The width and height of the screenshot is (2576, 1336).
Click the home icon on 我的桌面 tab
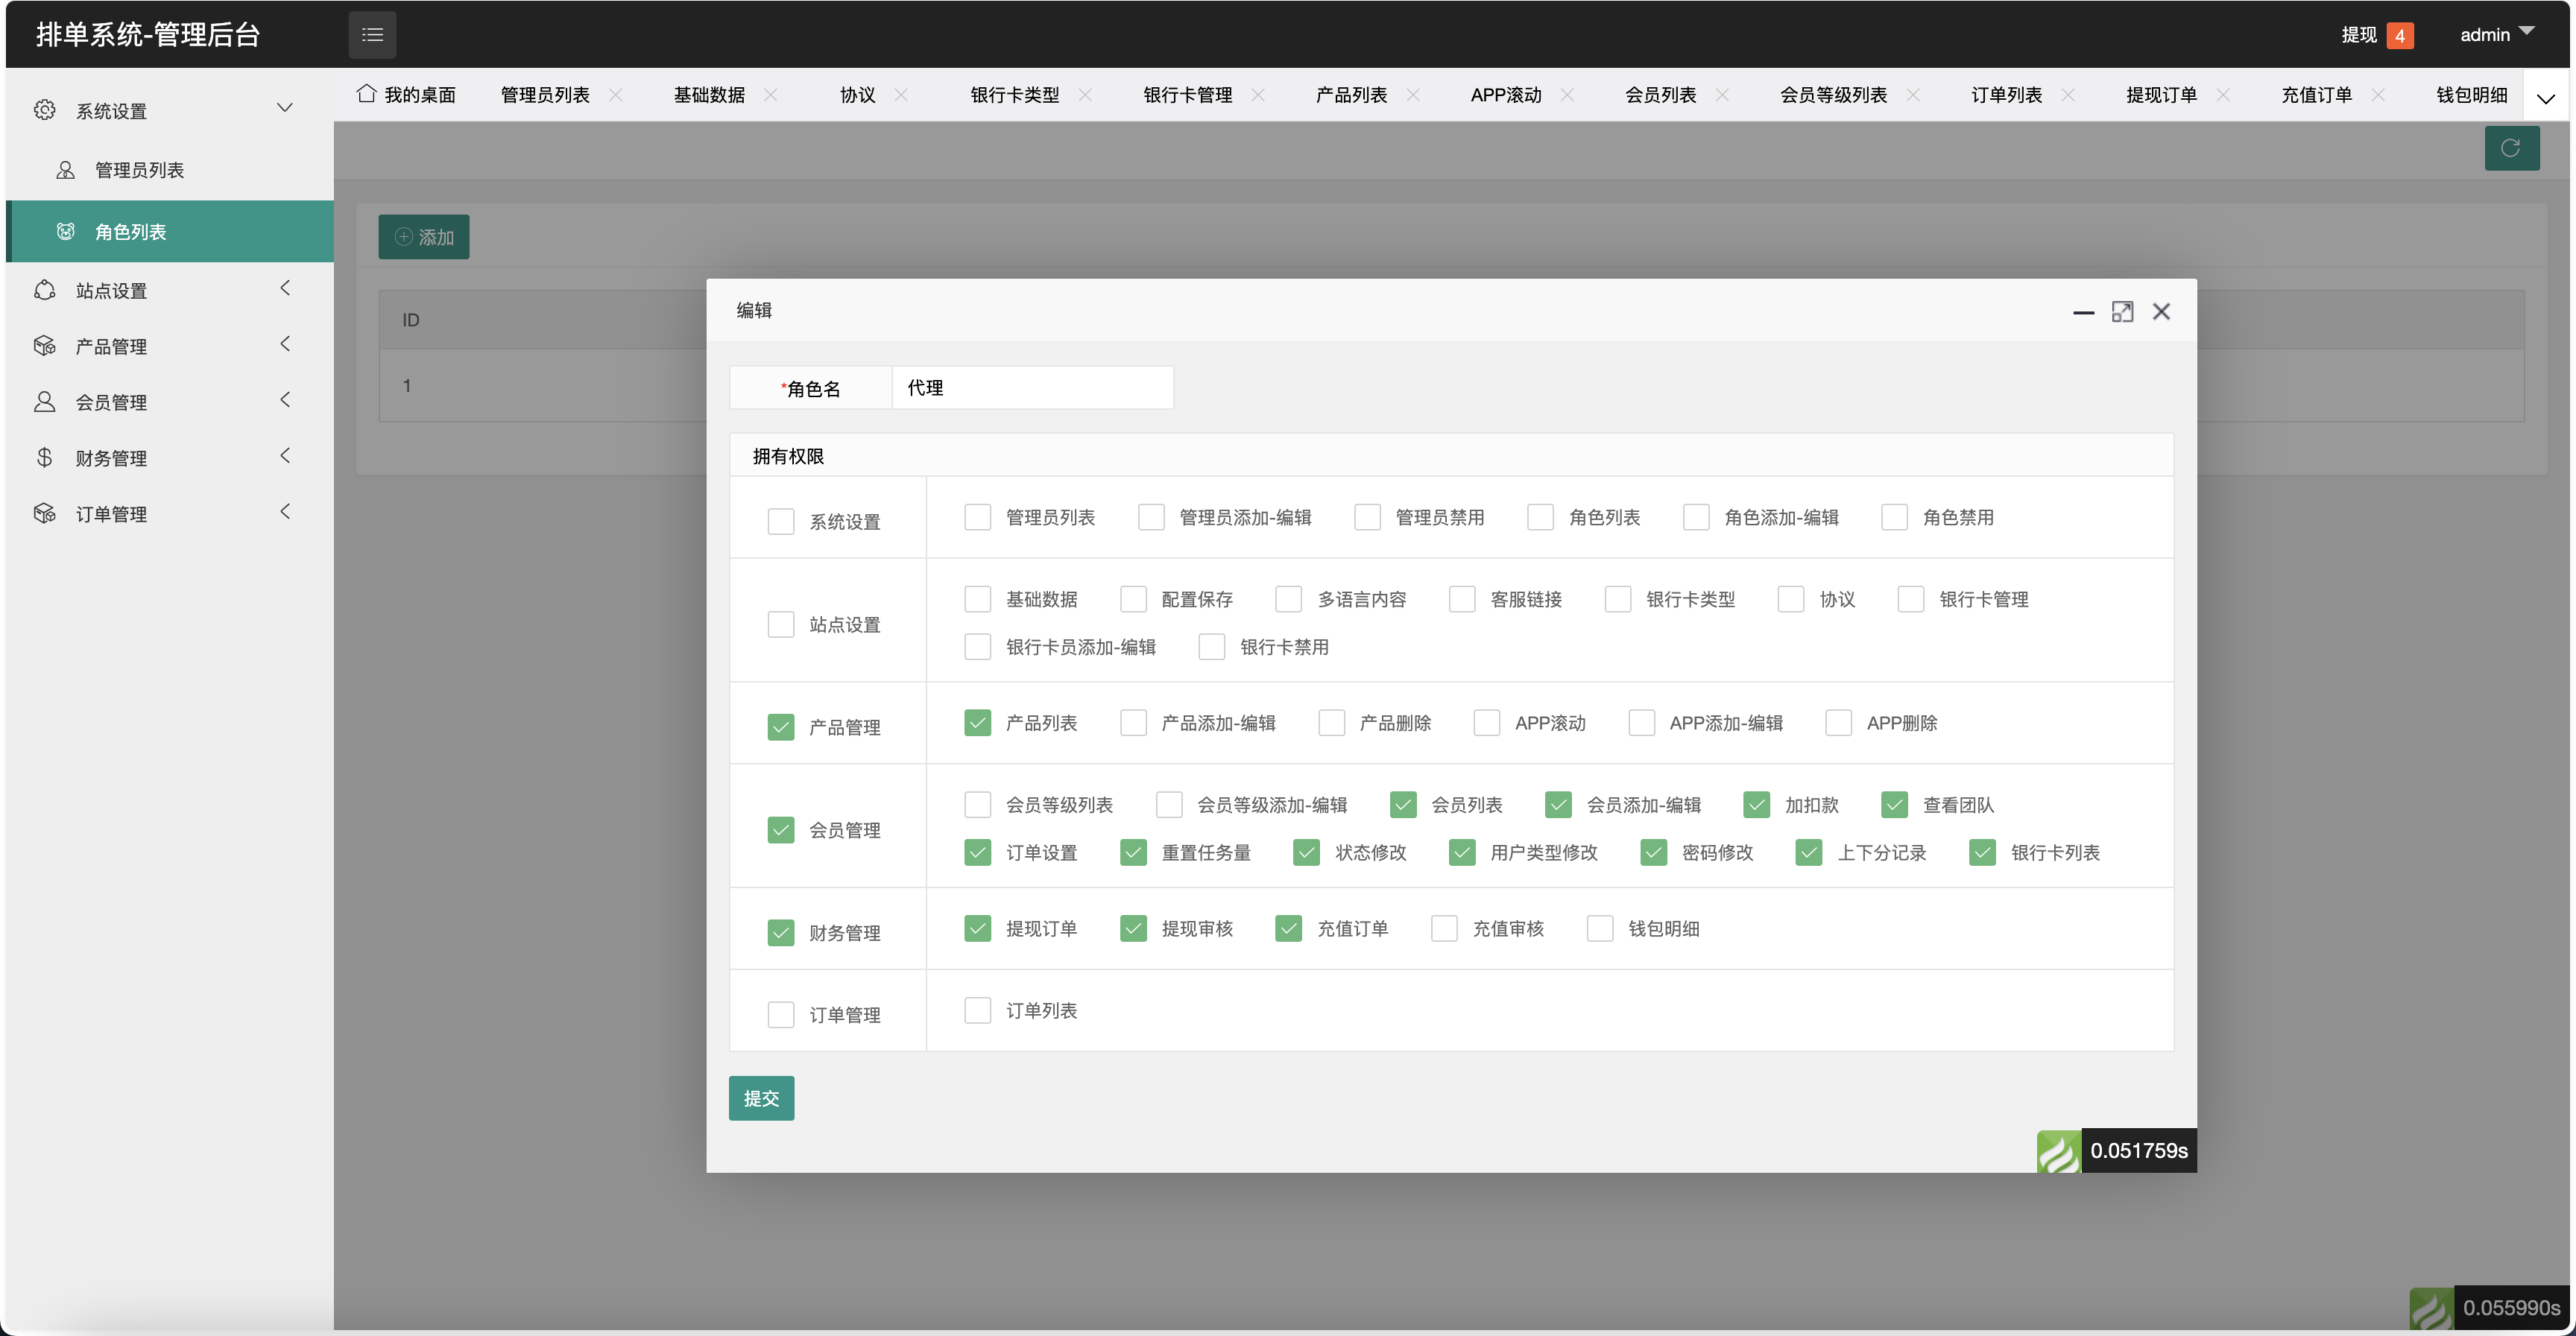coord(366,94)
